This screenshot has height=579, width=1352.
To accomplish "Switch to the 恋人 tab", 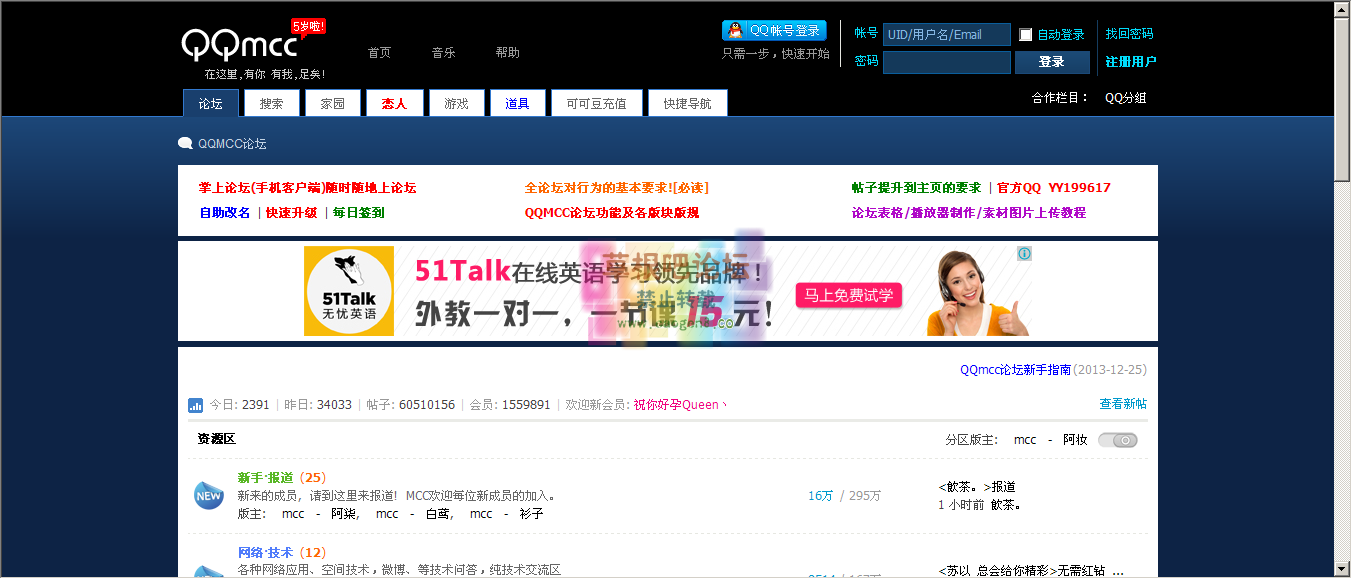I will point(395,102).
